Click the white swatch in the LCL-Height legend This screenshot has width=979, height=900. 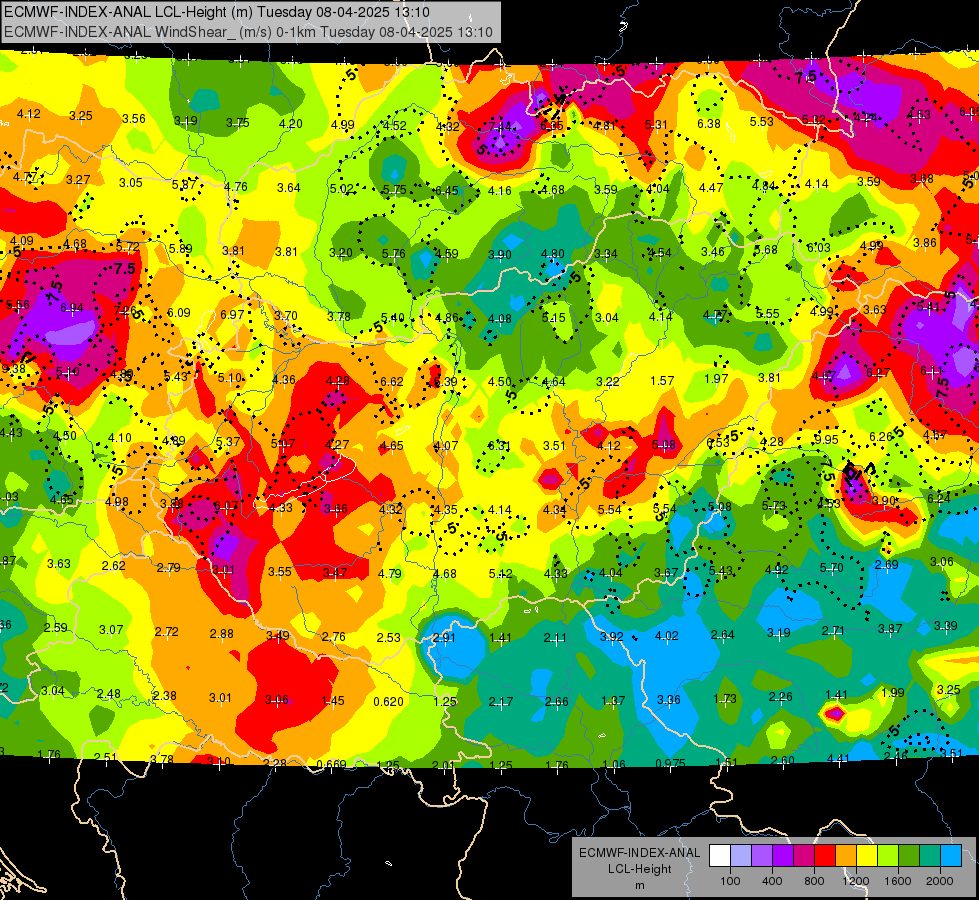point(720,856)
